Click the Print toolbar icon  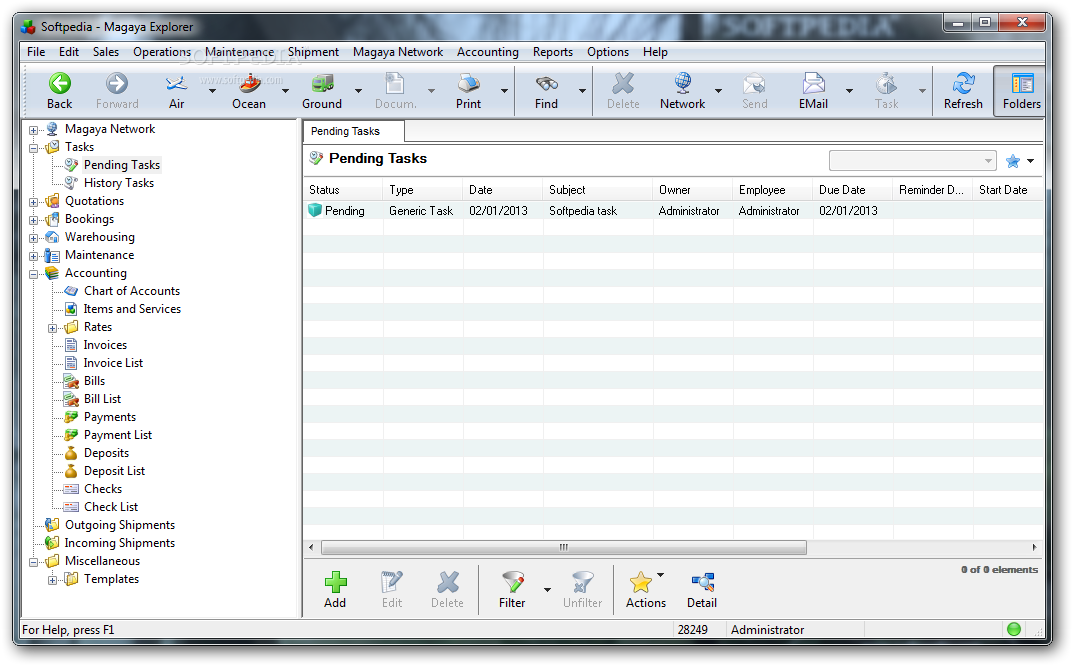[469, 84]
